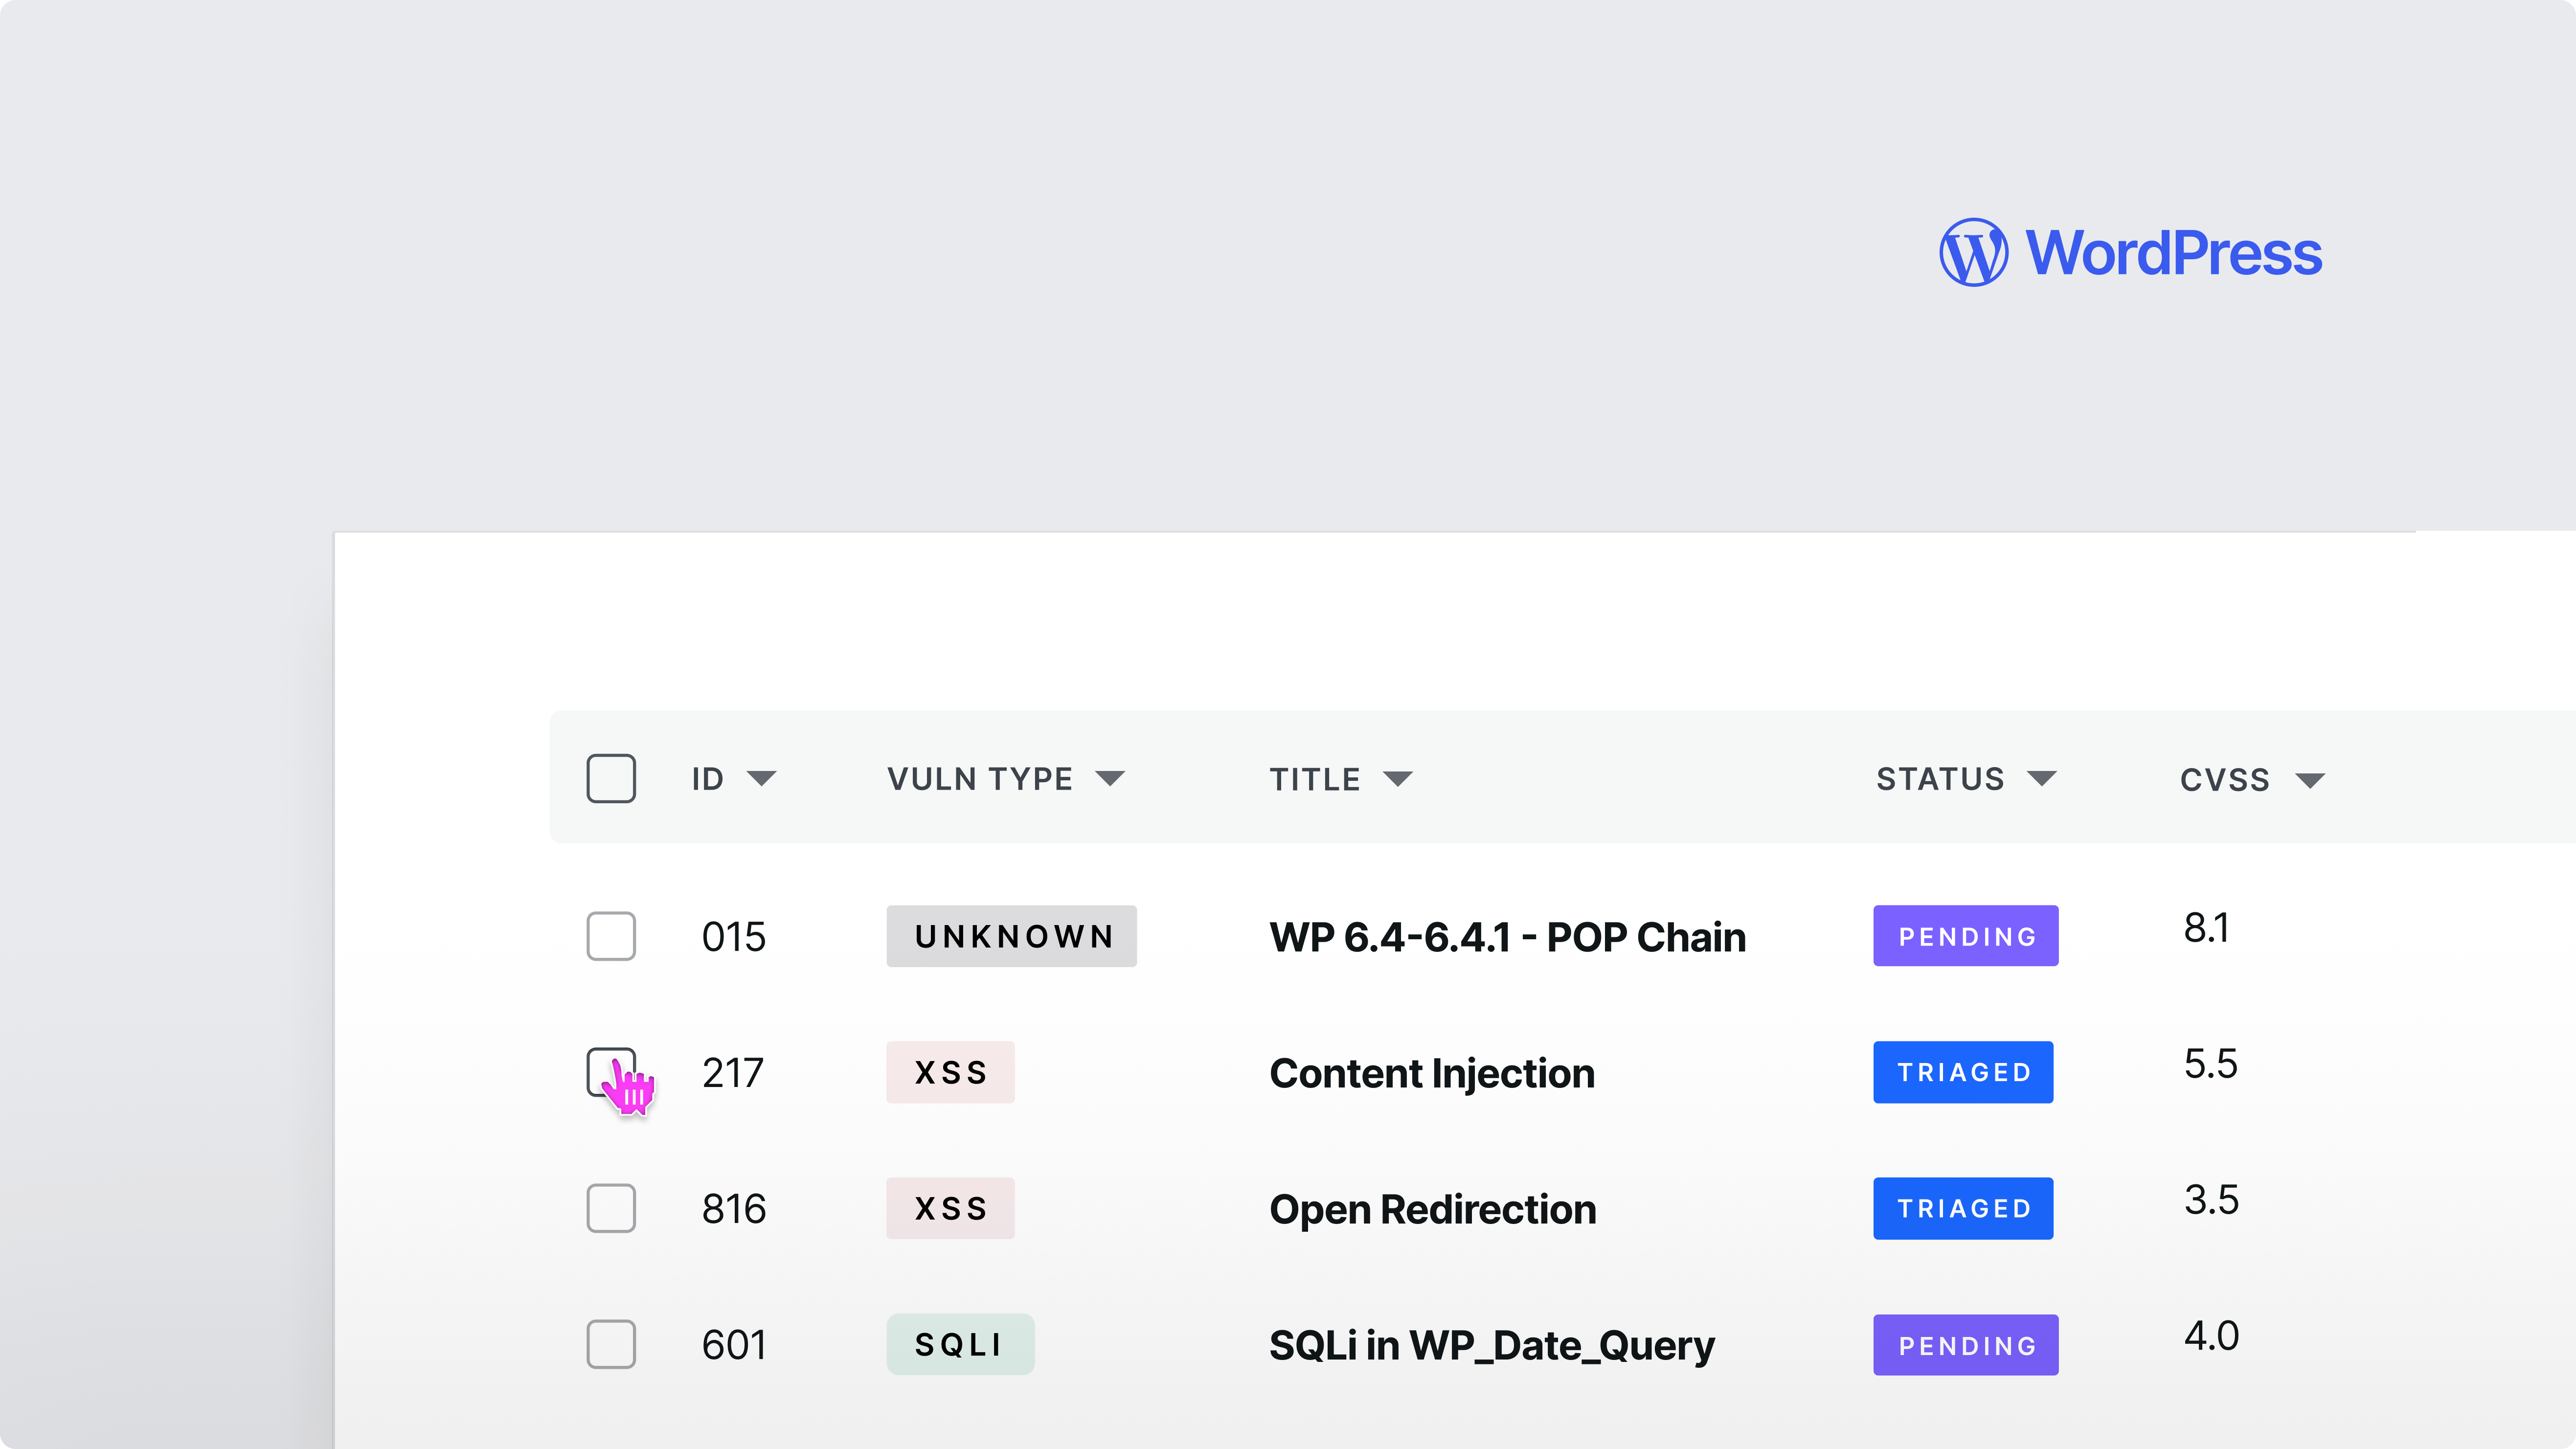Check the checkbox for row 015

tap(611, 936)
